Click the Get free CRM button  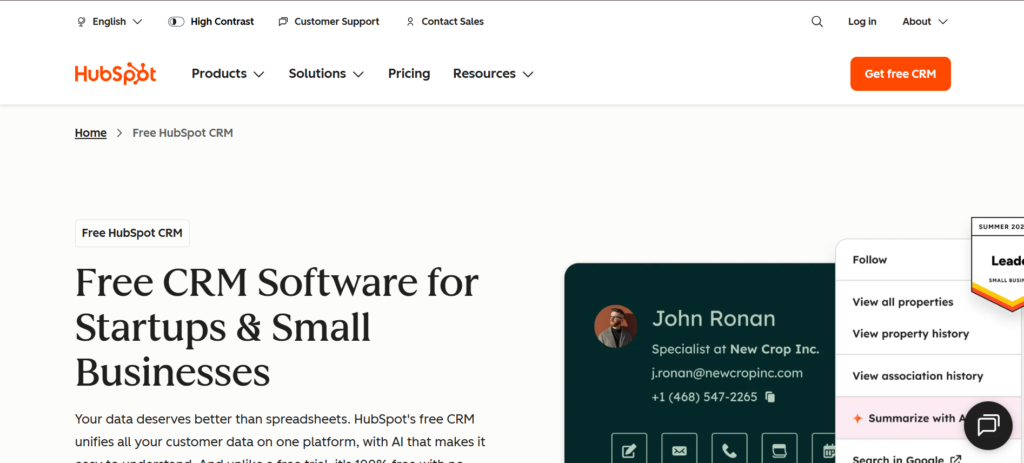coord(900,74)
